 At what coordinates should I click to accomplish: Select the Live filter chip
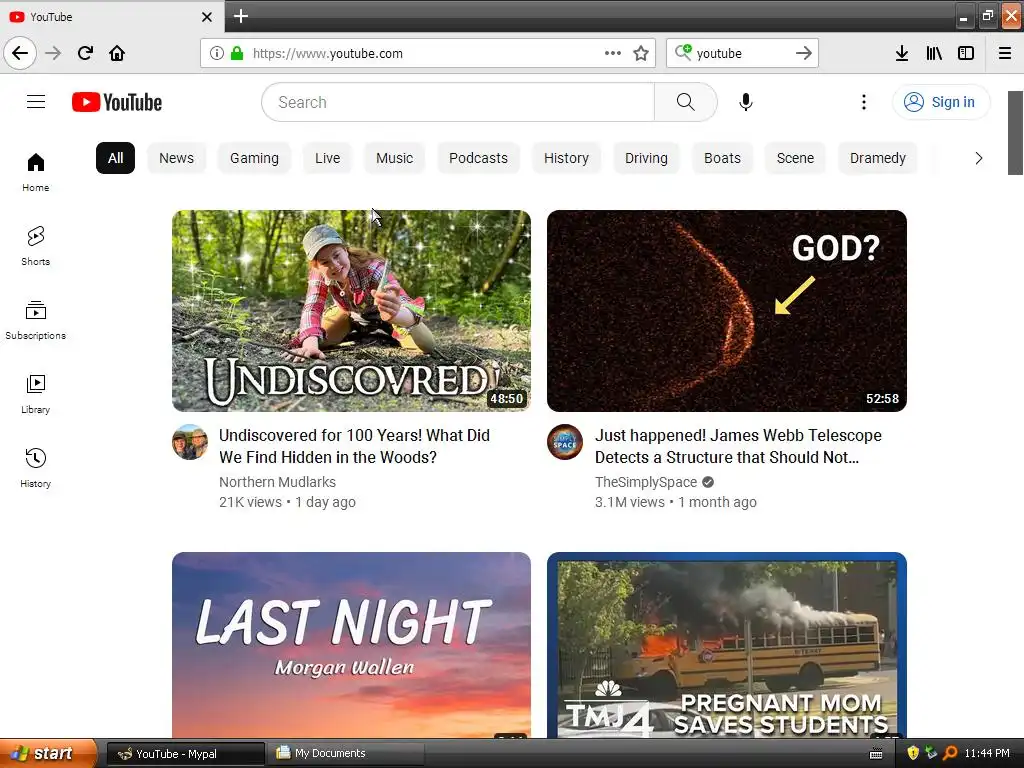point(327,158)
